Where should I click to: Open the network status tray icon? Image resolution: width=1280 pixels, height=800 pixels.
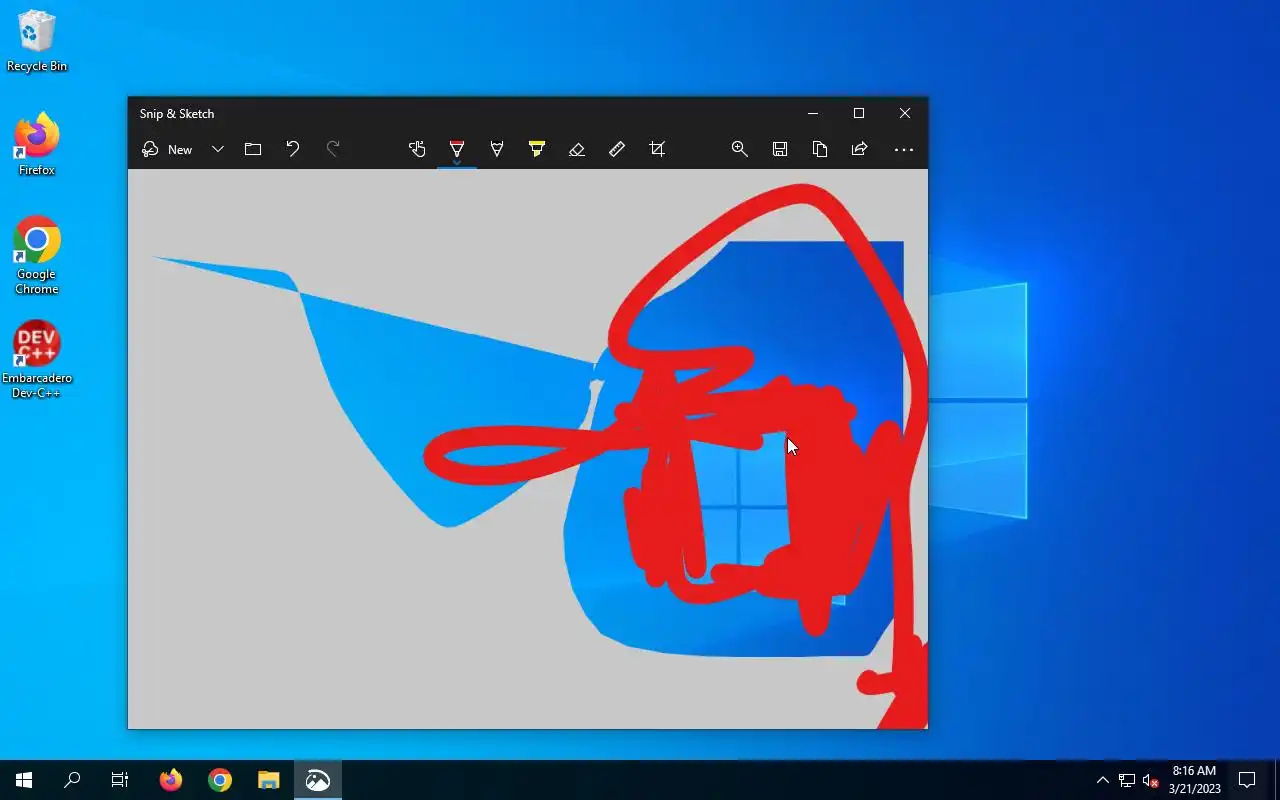pyautogui.click(x=1127, y=780)
